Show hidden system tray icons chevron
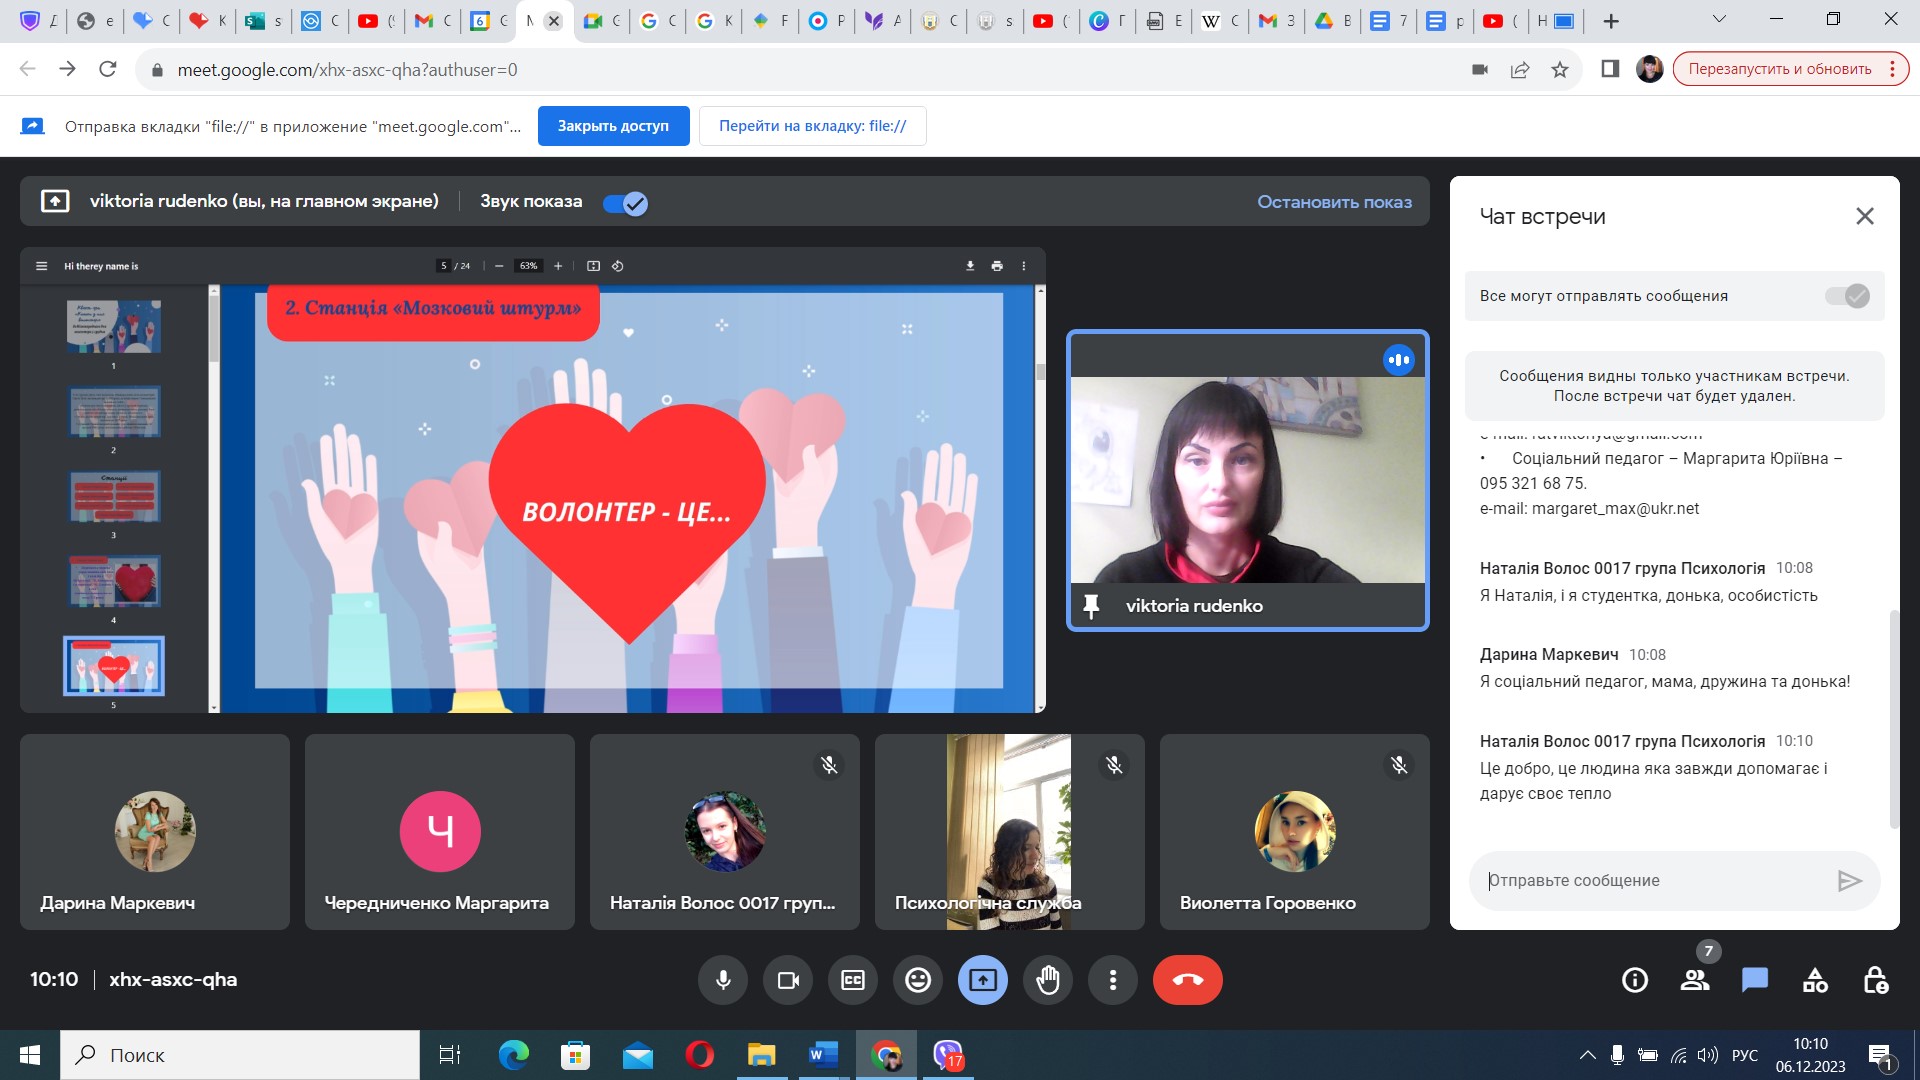1920x1080 pixels. pyautogui.click(x=1587, y=1055)
